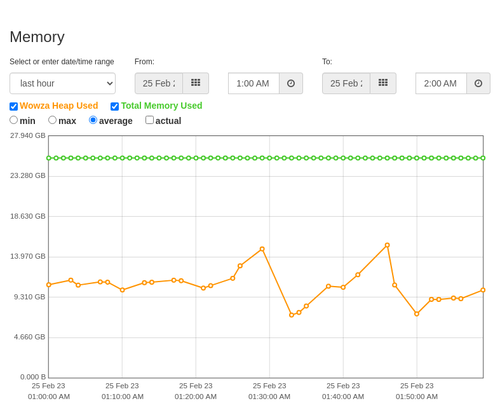
Task: Toggle the Total Memory Used checkbox
Action: [115, 106]
